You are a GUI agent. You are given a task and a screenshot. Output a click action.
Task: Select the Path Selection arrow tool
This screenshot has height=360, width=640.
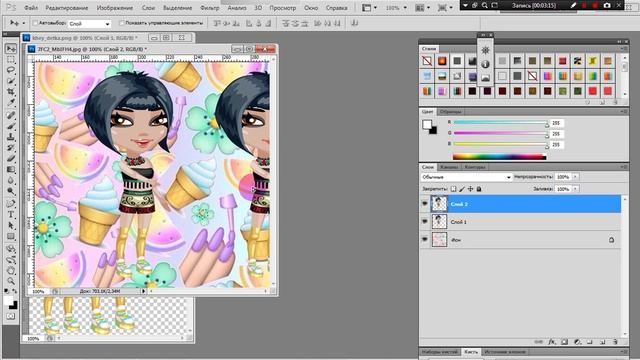(11, 225)
